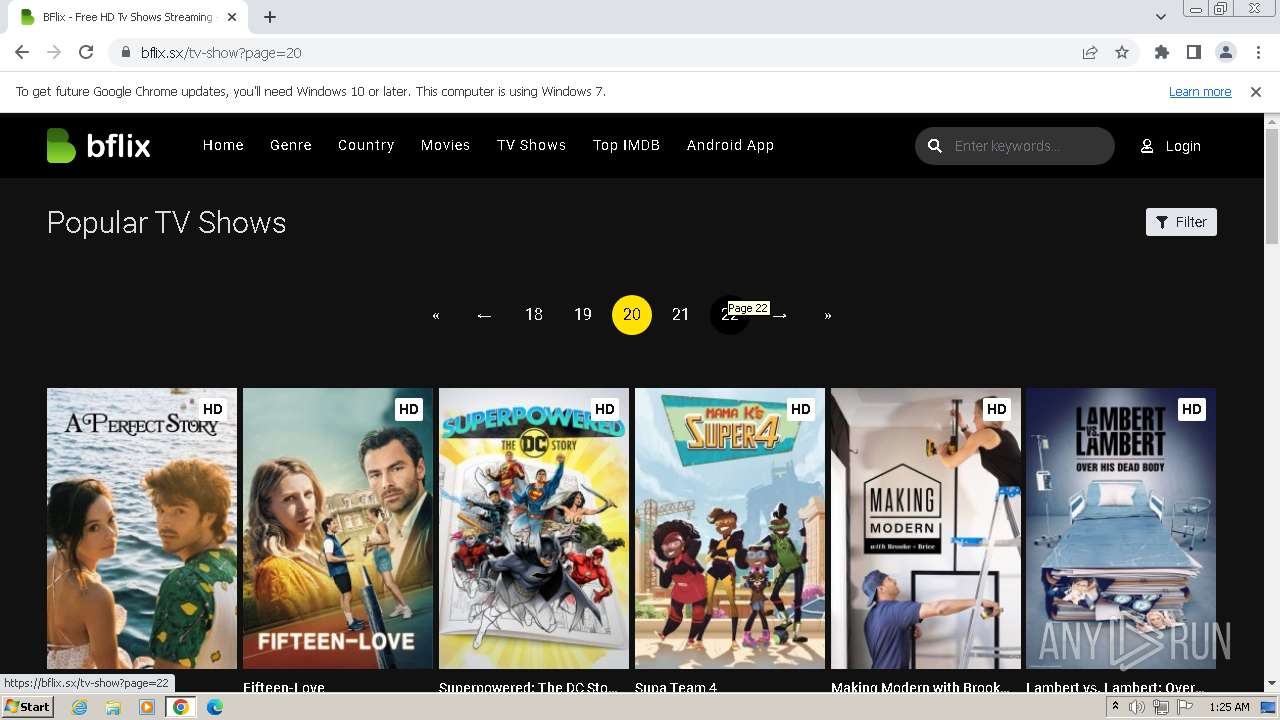Click the volume icon in system tray
This screenshot has height=720, width=1280.
point(1137,707)
